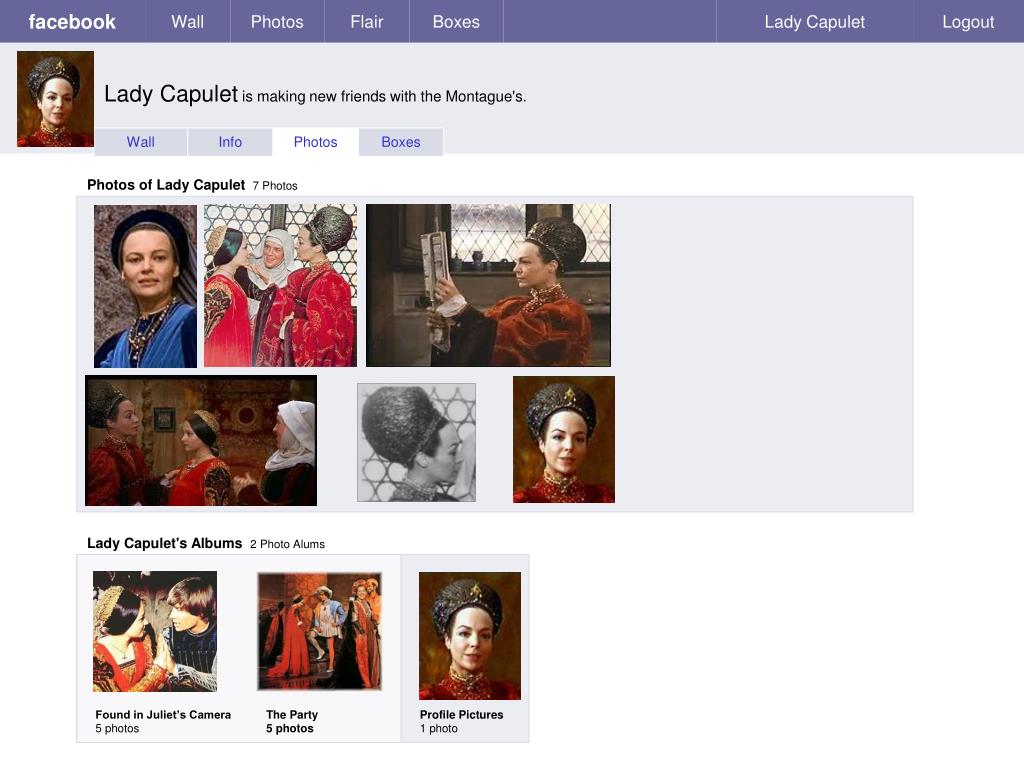The width and height of the screenshot is (1024, 768).
Task: Open photo of three women with nurse
Action: click(280, 285)
